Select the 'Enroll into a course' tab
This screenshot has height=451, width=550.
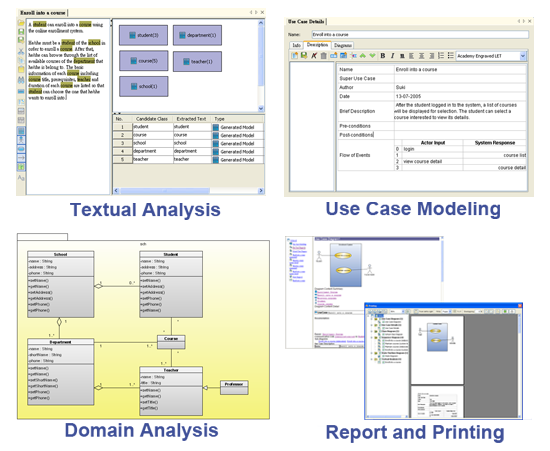(x=42, y=13)
